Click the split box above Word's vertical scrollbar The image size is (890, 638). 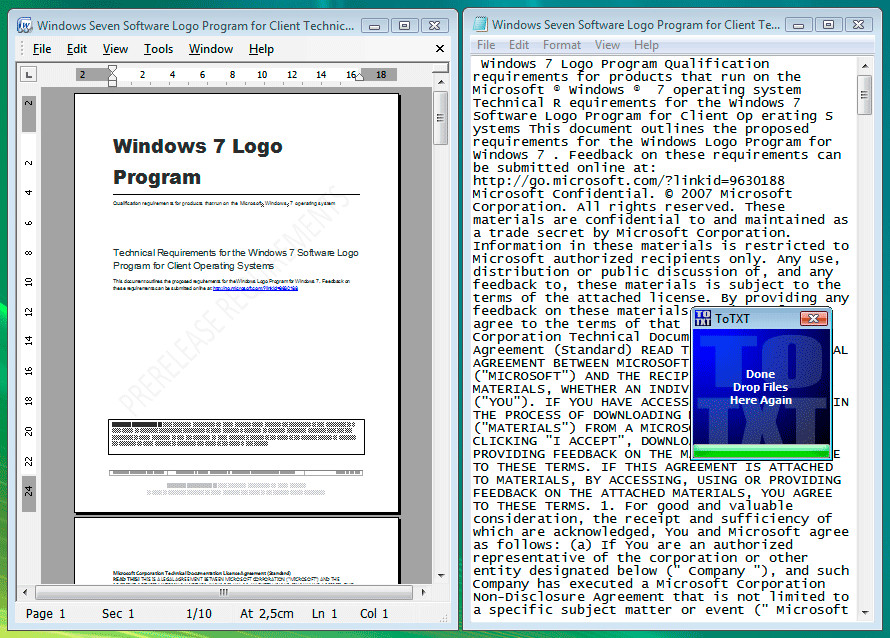tap(440, 68)
